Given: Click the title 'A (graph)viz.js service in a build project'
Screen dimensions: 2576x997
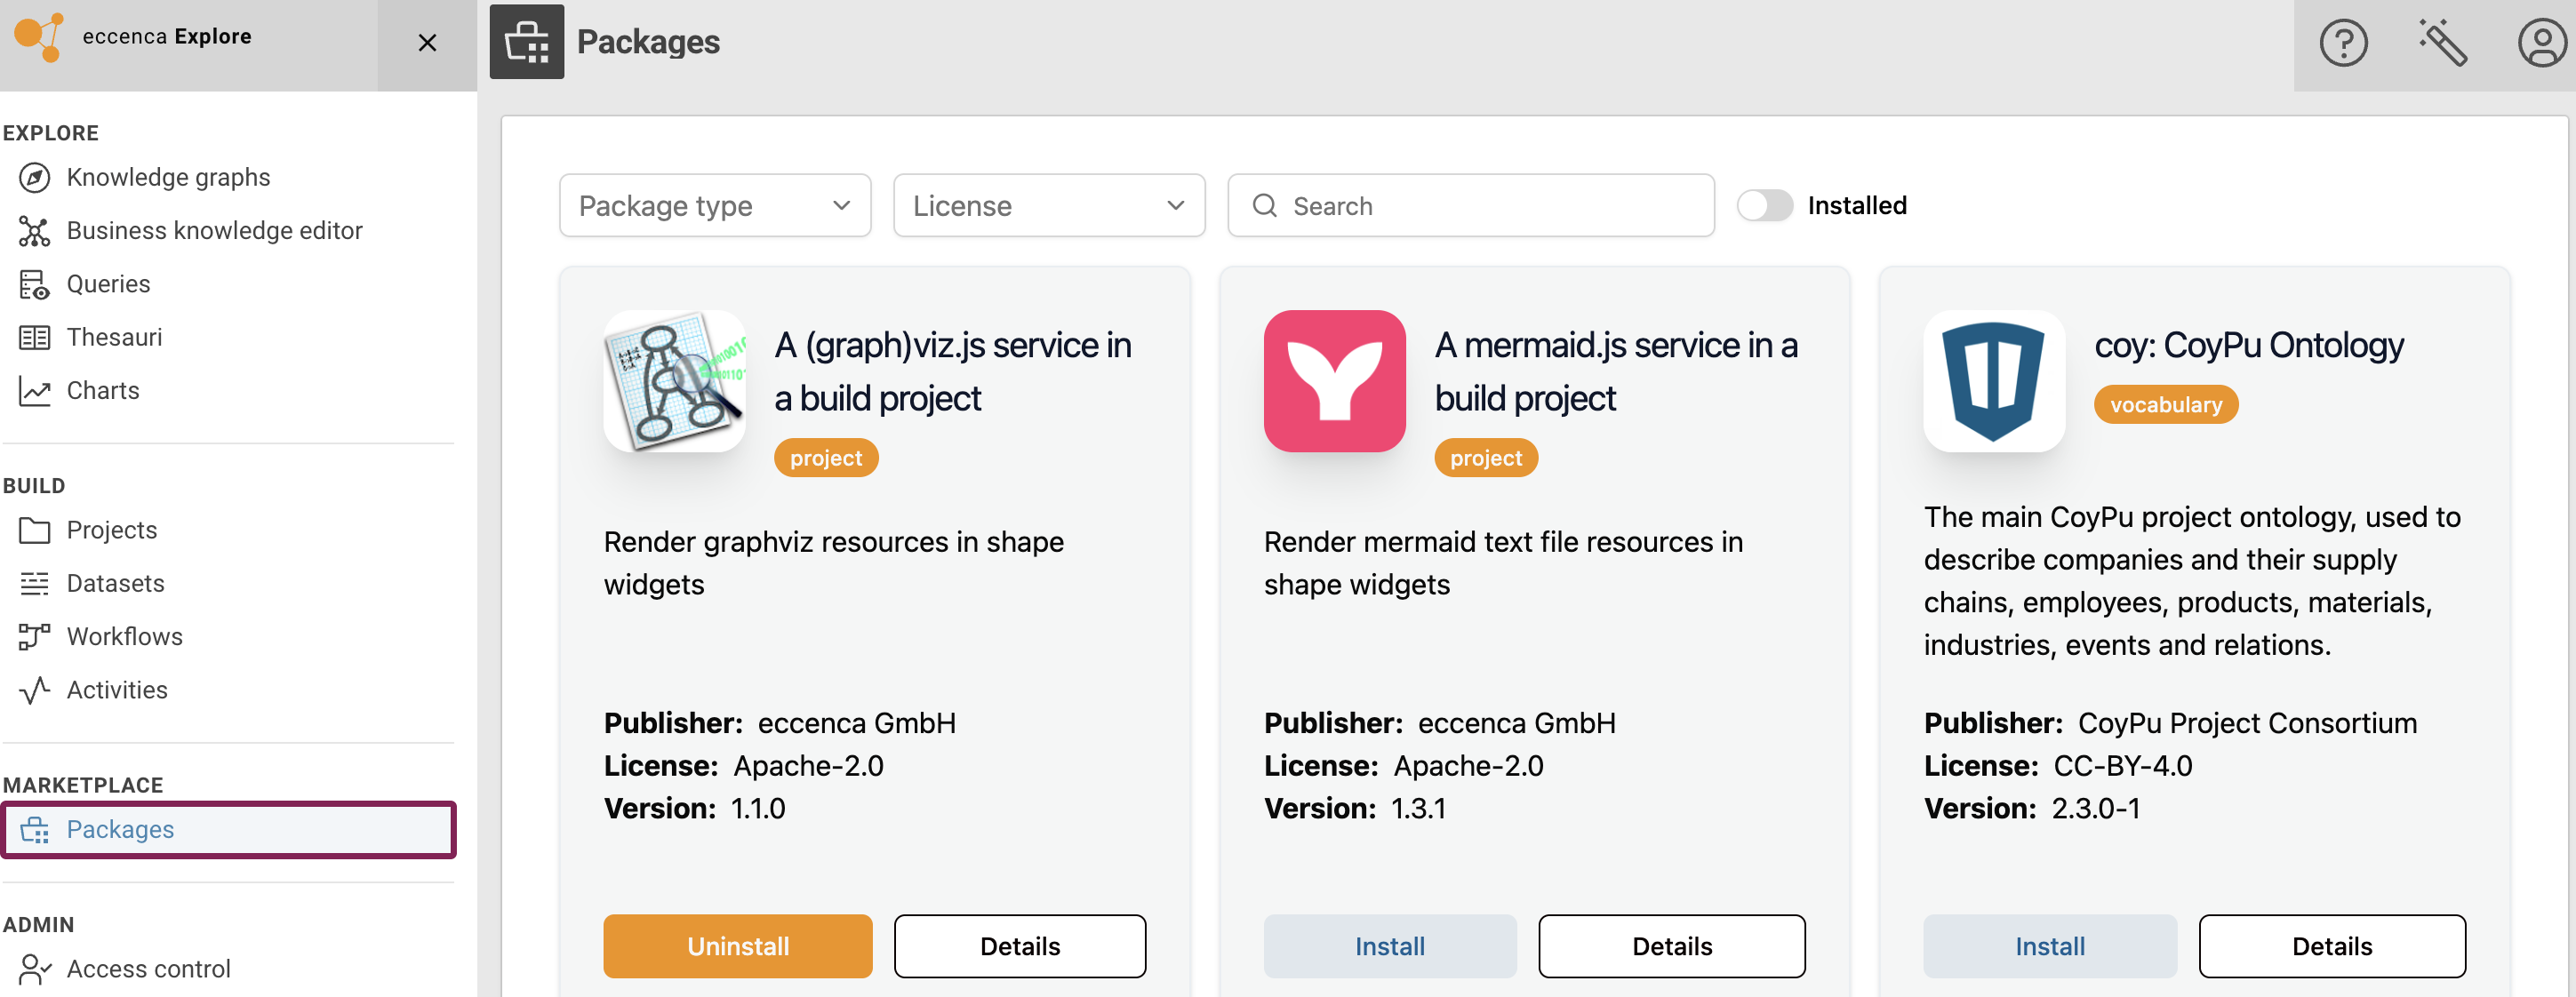Looking at the screenshot, I should point(953,372).
